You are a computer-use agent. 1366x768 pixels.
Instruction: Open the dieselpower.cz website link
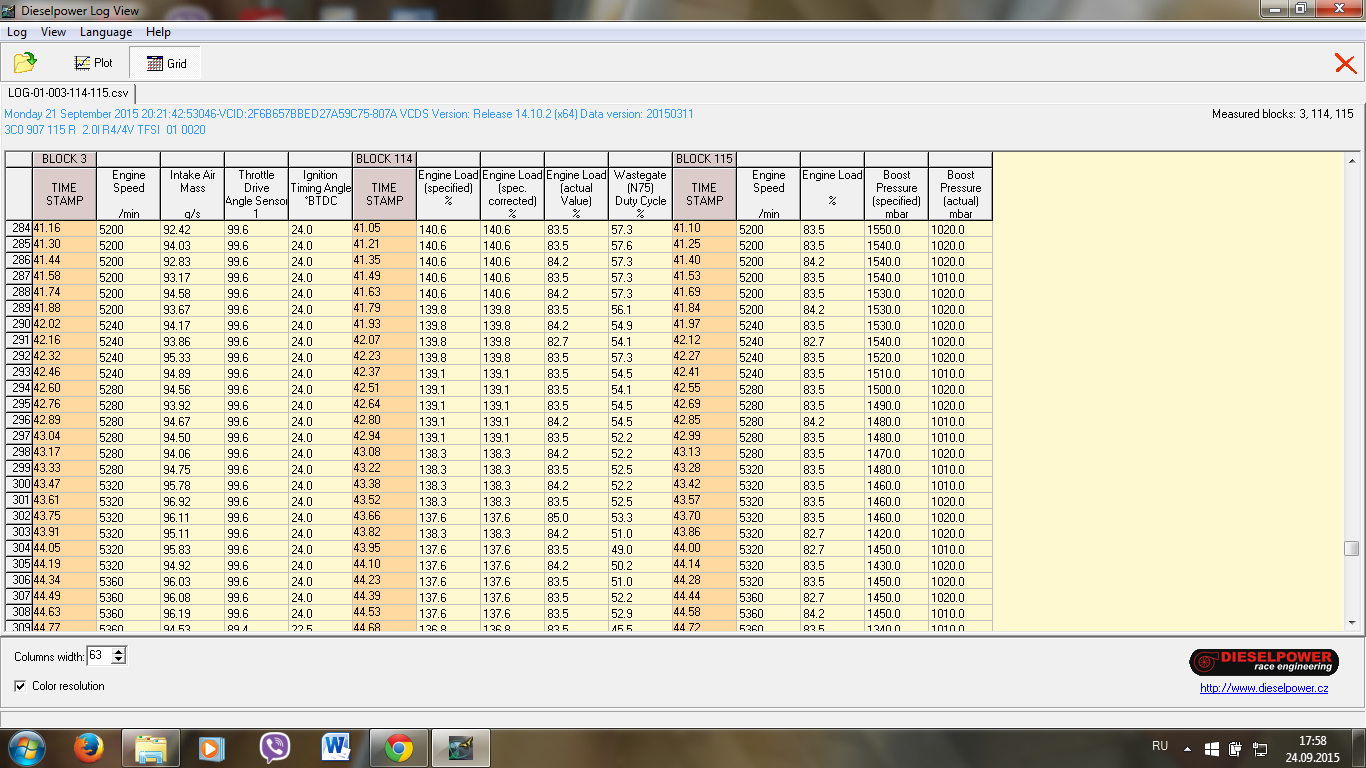coord(1264,688)
